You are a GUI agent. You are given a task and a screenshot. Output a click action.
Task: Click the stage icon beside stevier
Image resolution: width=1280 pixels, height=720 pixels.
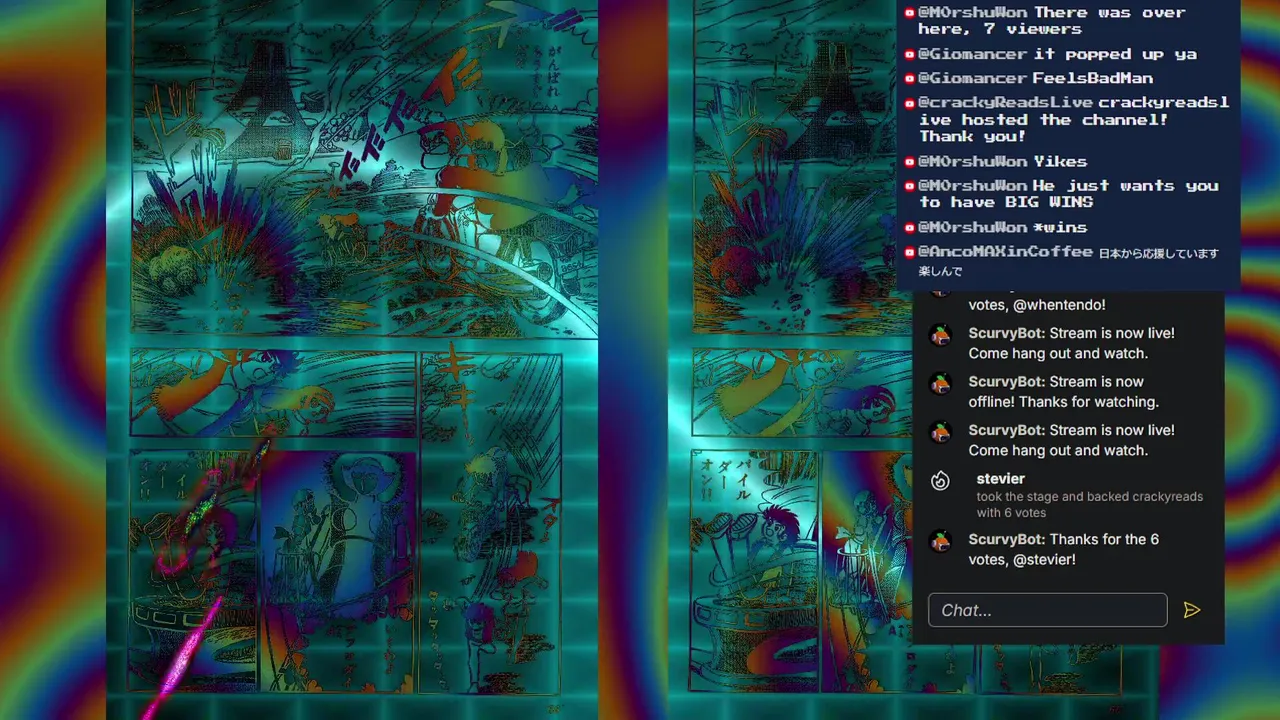(940, 481)
